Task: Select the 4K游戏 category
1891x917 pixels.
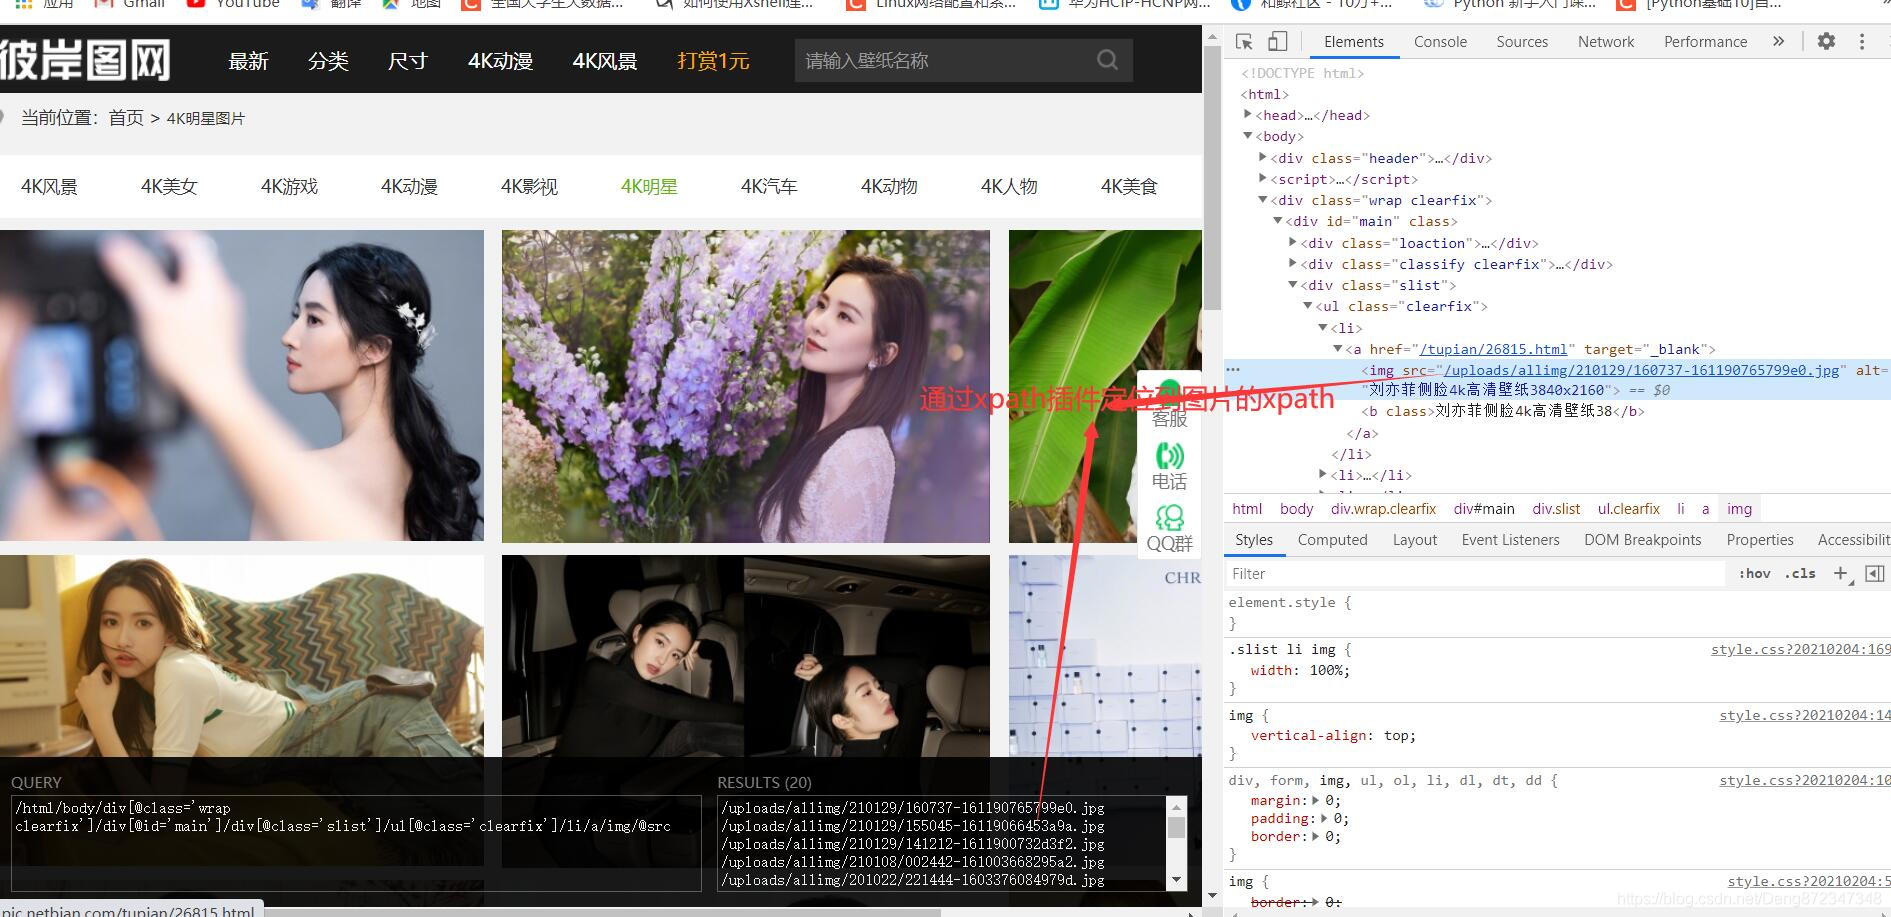Action: (x=289, y=187)
